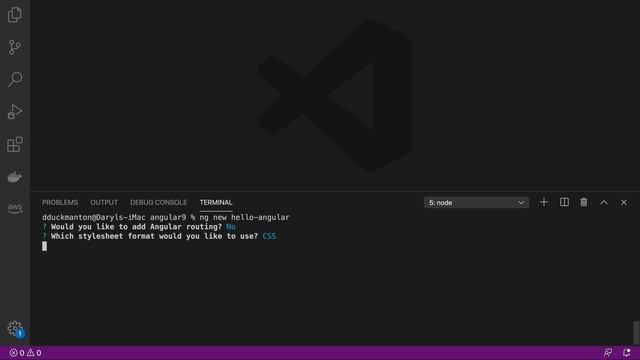Click errors and warnings count in status bar
Screen dimensions: 640x360
[x=25, y=353]
